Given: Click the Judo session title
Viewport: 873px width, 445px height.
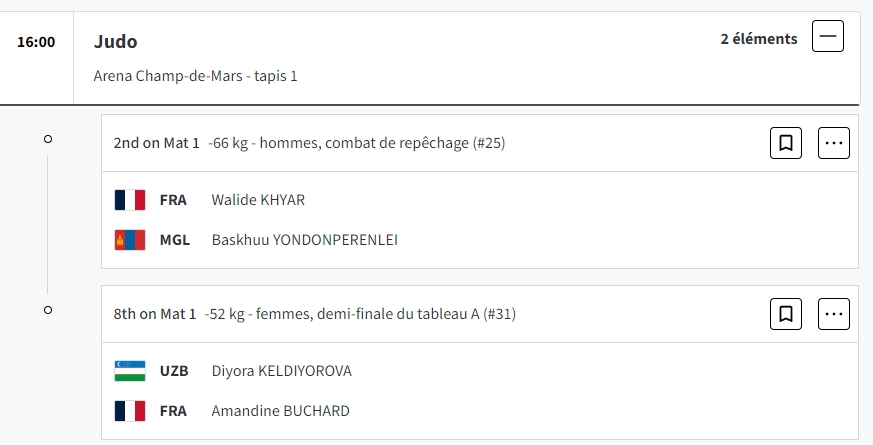Looking at the screenshot, I should (115, 41).
